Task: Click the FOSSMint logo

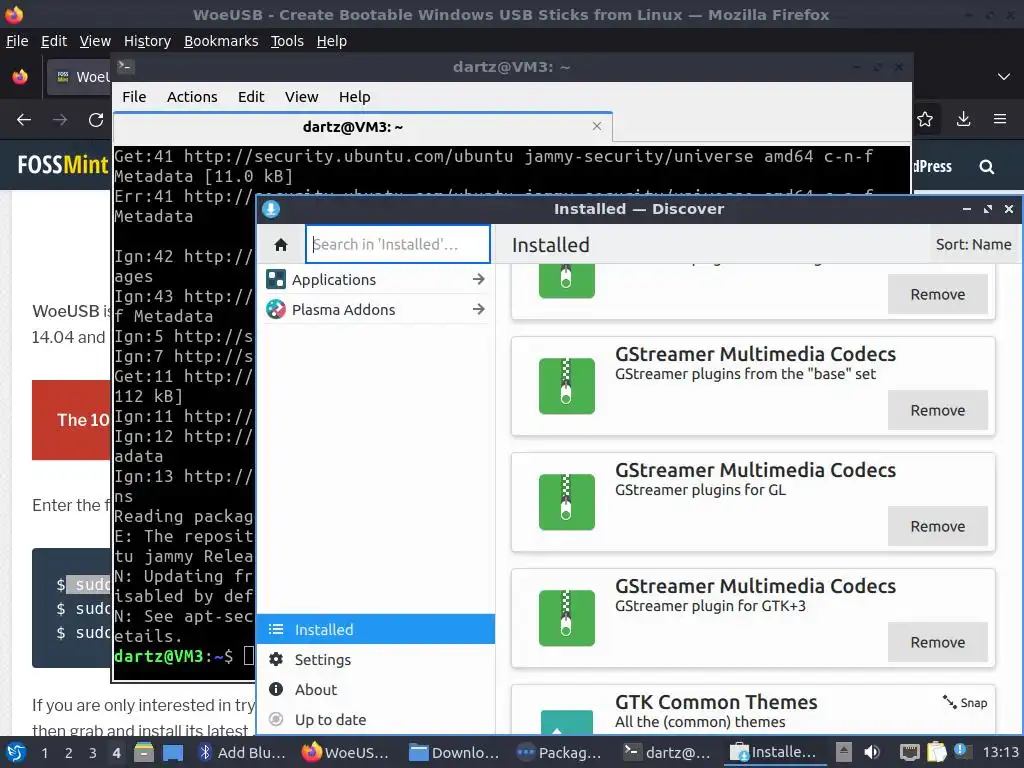Action: click(63, 165)
